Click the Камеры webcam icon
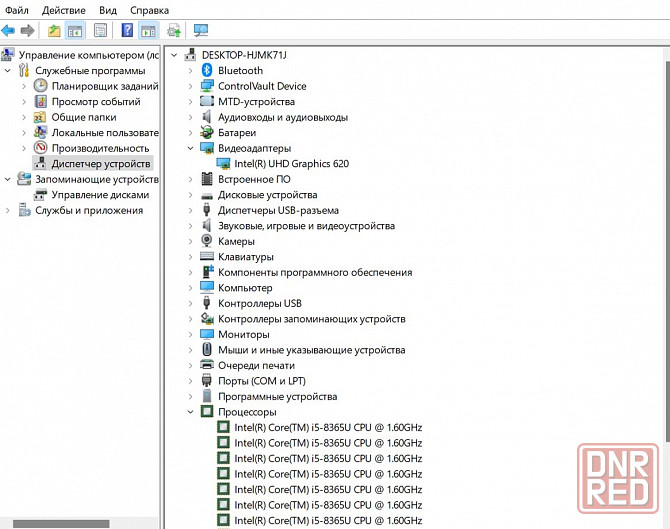 tap(207, 241)
